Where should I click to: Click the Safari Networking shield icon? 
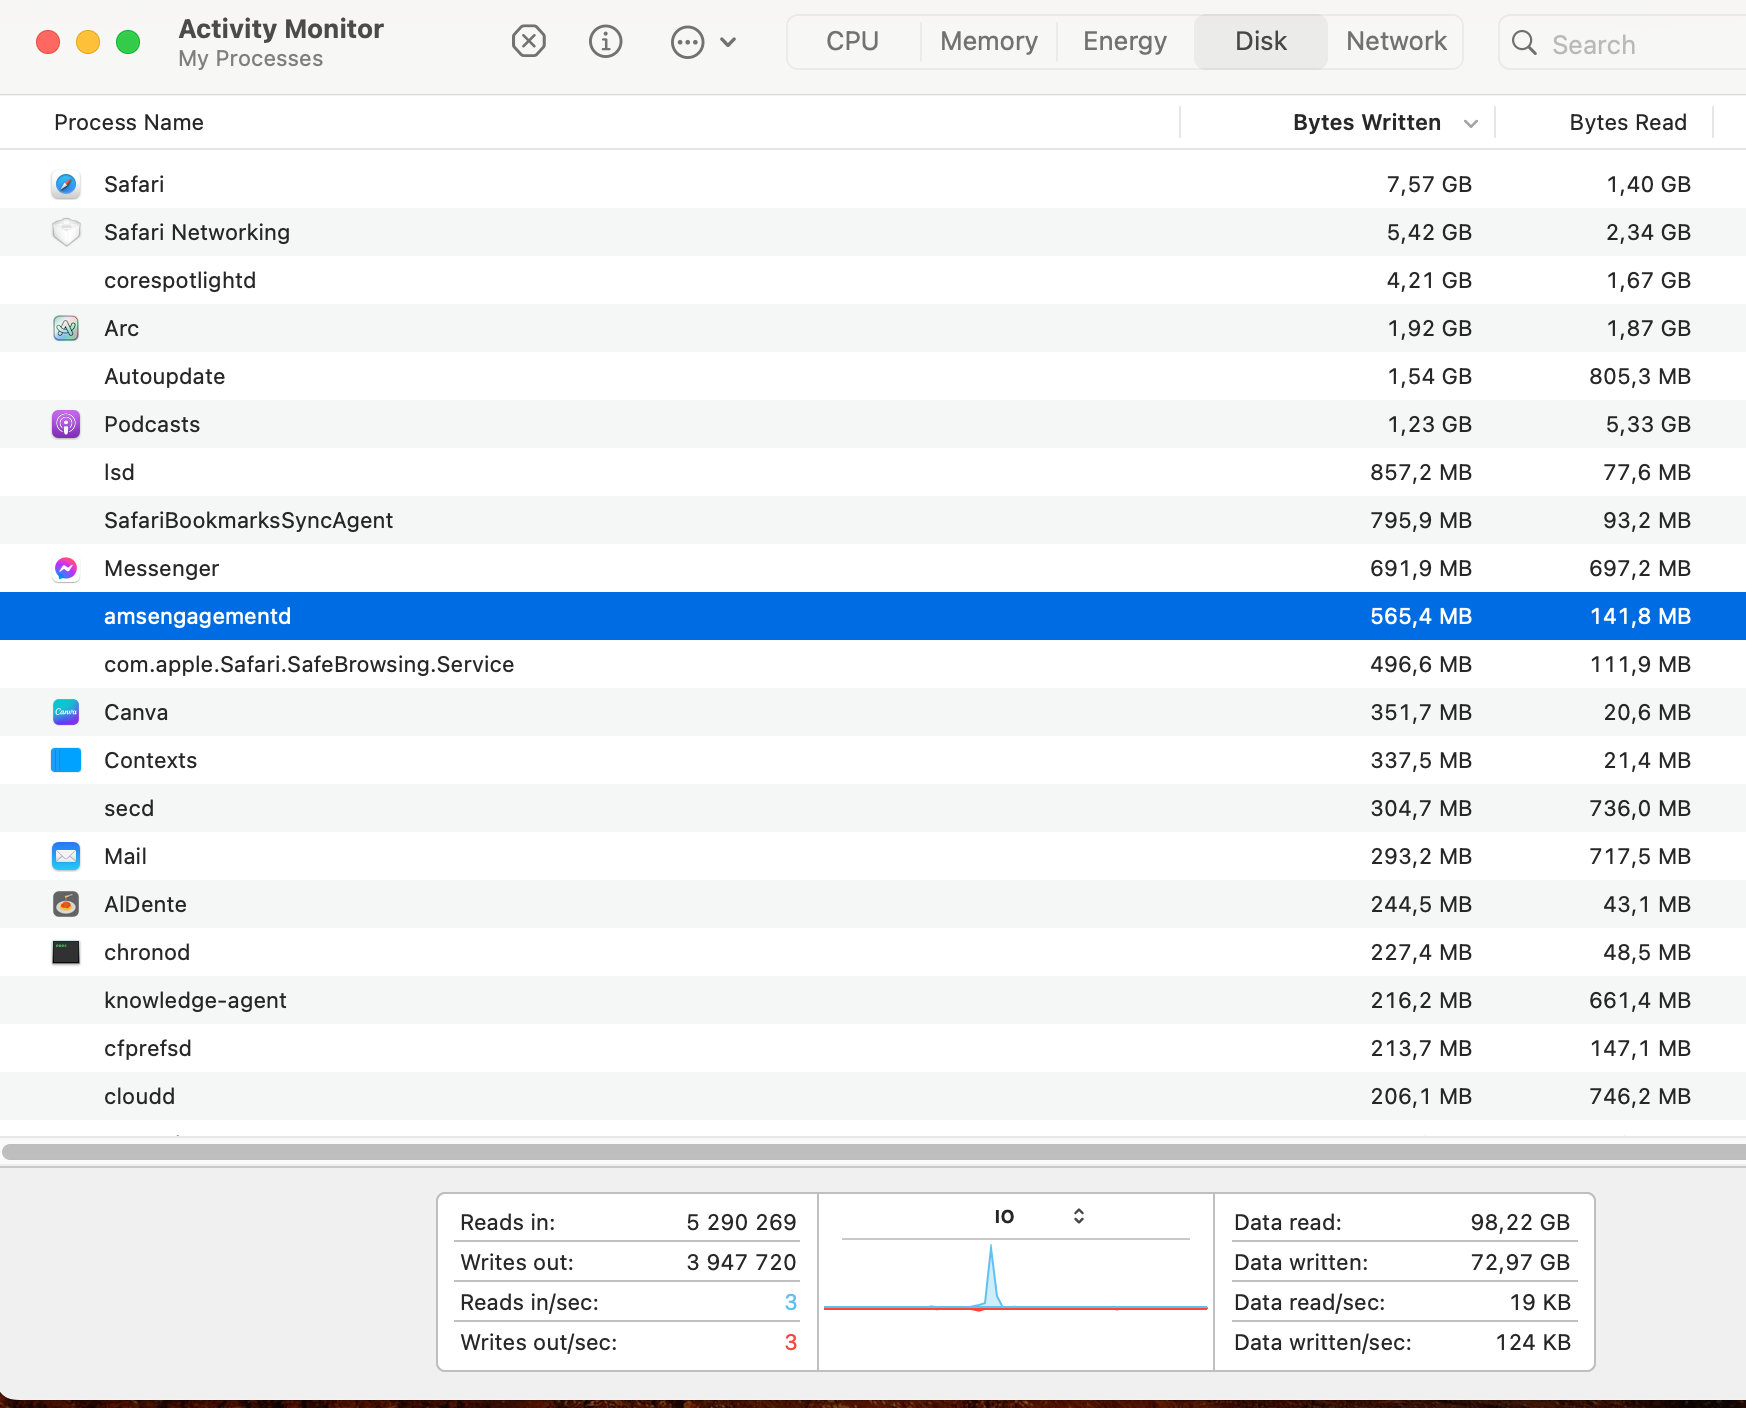[66, 232]
